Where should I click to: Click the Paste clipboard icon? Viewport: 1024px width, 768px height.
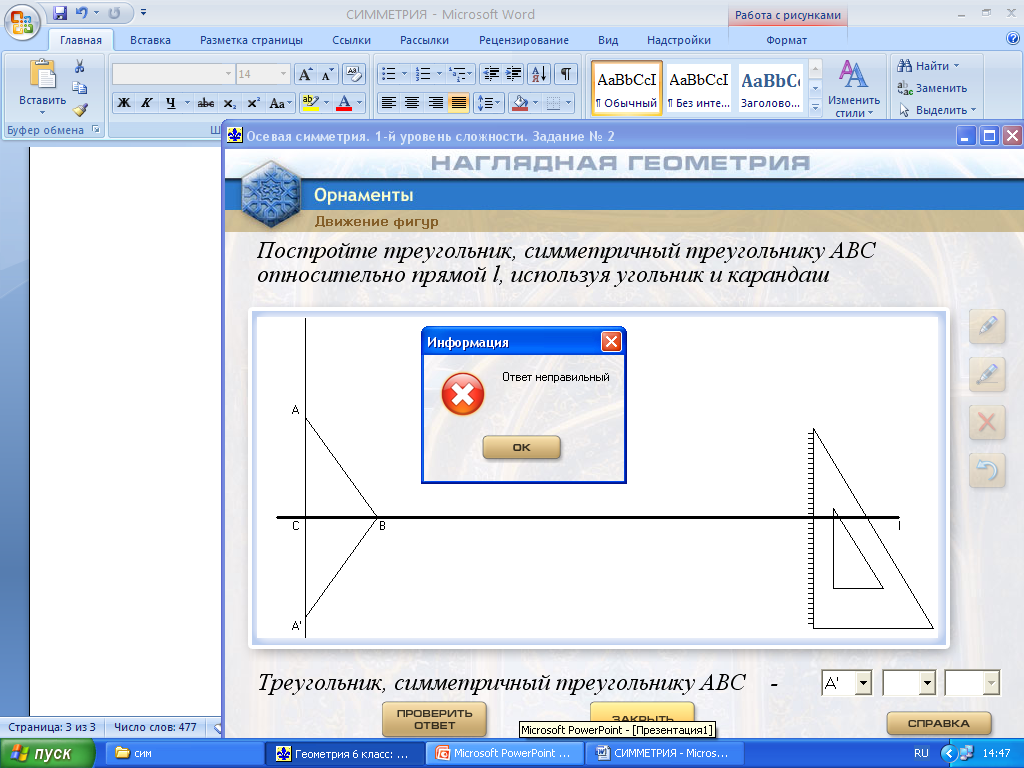[42, 74]
